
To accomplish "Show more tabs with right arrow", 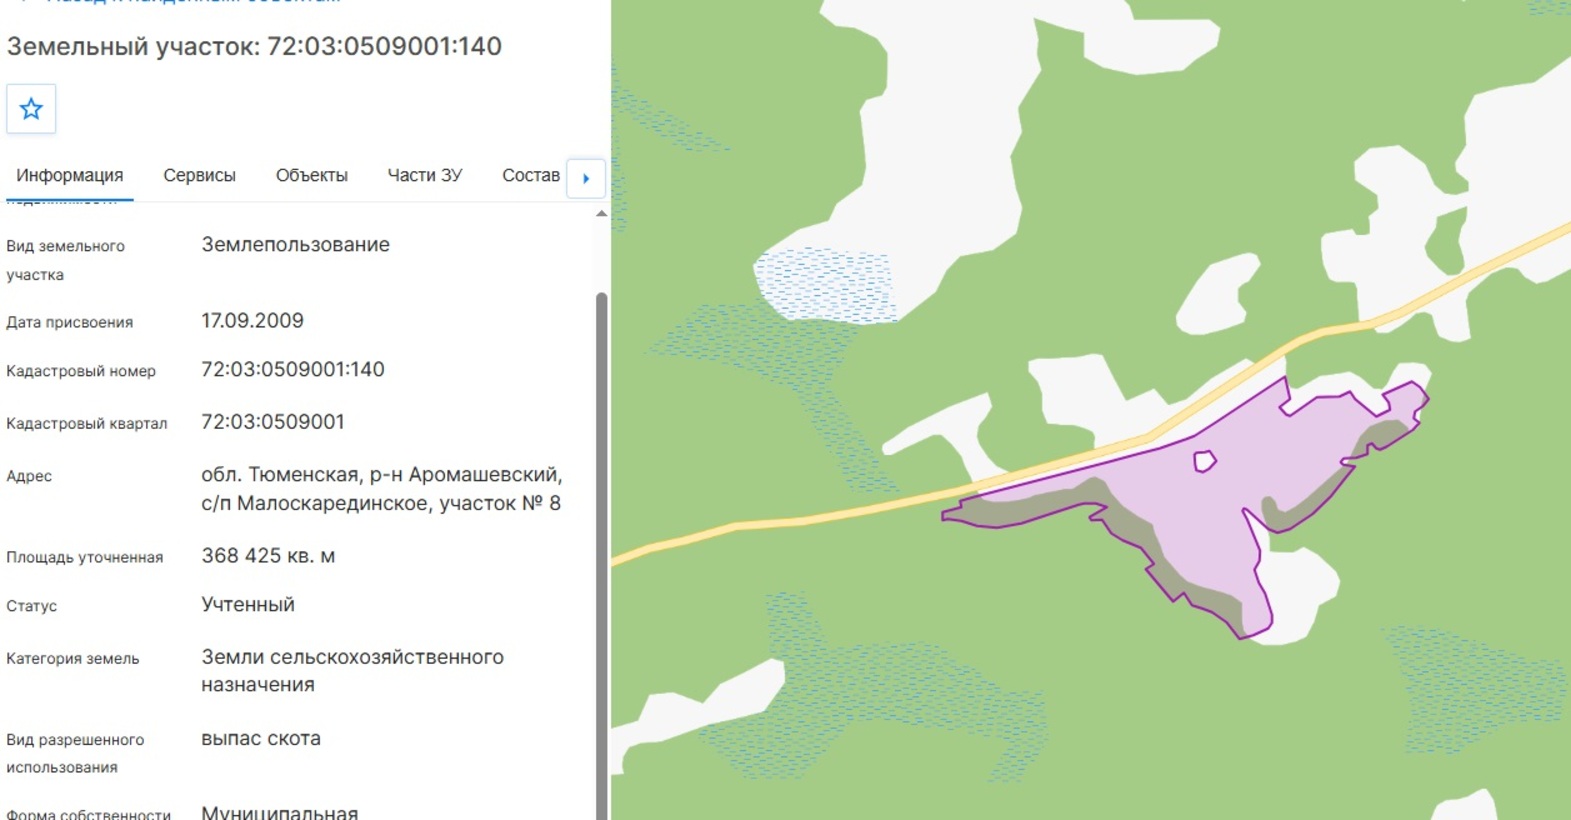I will click(586, 178).
